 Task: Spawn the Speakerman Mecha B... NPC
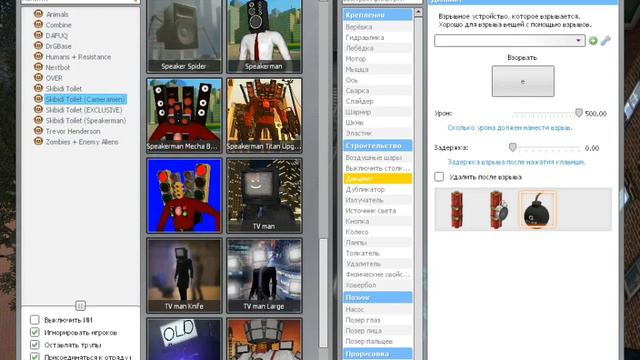click(184, 116)
